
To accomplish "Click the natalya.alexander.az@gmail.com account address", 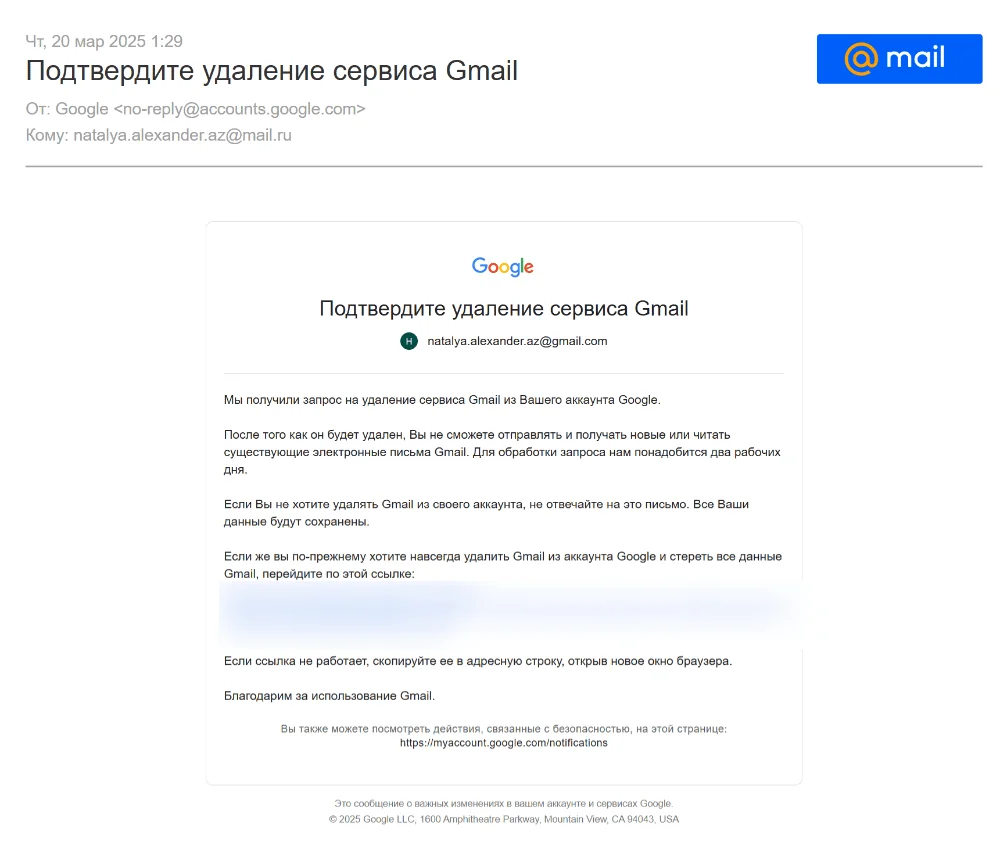I will tap(517, 341).
